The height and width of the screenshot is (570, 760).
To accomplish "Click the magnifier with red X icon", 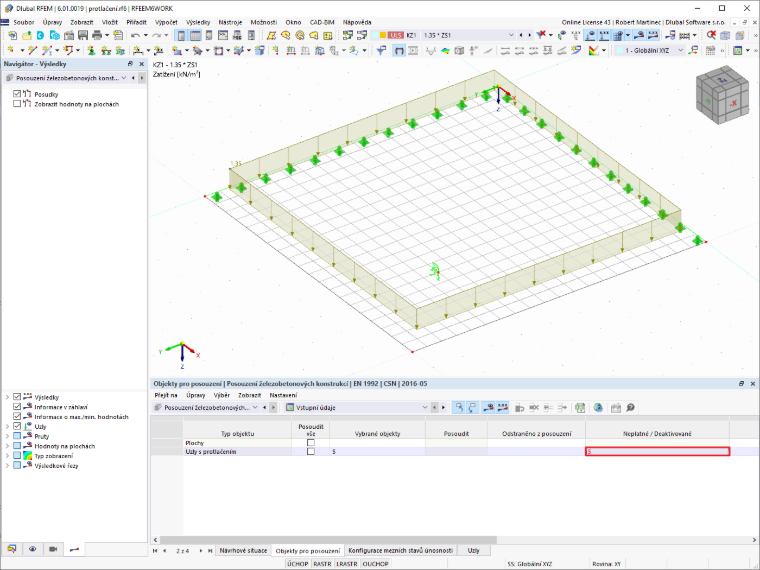I will pos(711,35).
